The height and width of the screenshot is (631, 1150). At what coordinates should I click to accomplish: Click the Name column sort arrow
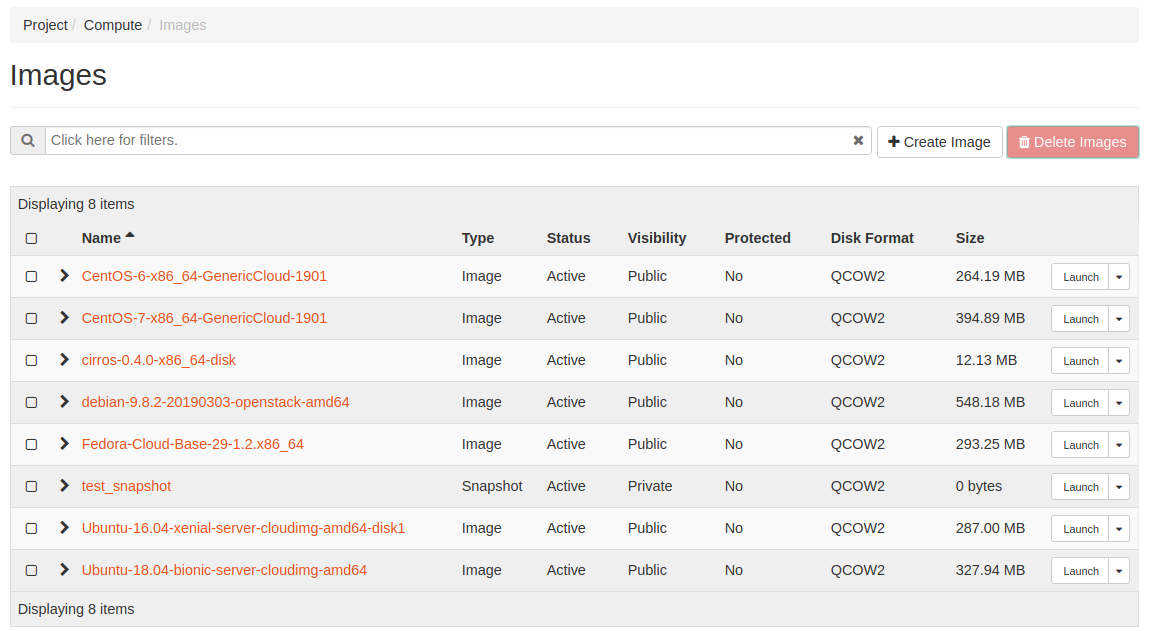point(130,237)
